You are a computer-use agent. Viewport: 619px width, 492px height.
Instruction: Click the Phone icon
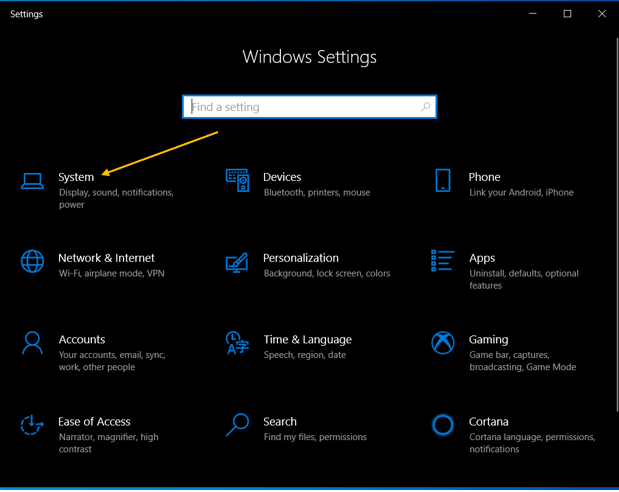coord(443,180)
